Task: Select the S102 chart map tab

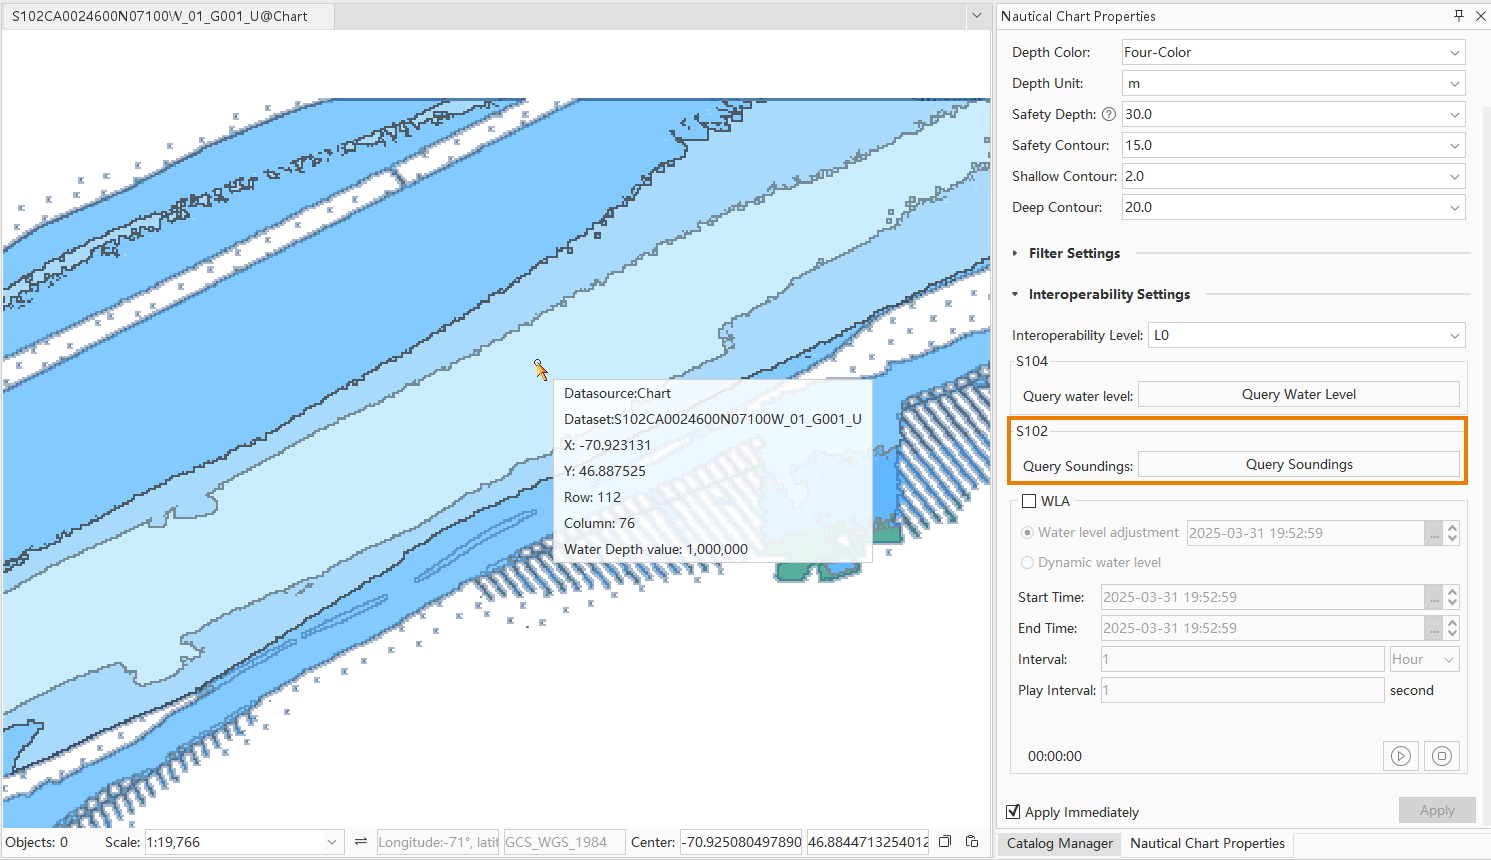Action: point(160,16)
